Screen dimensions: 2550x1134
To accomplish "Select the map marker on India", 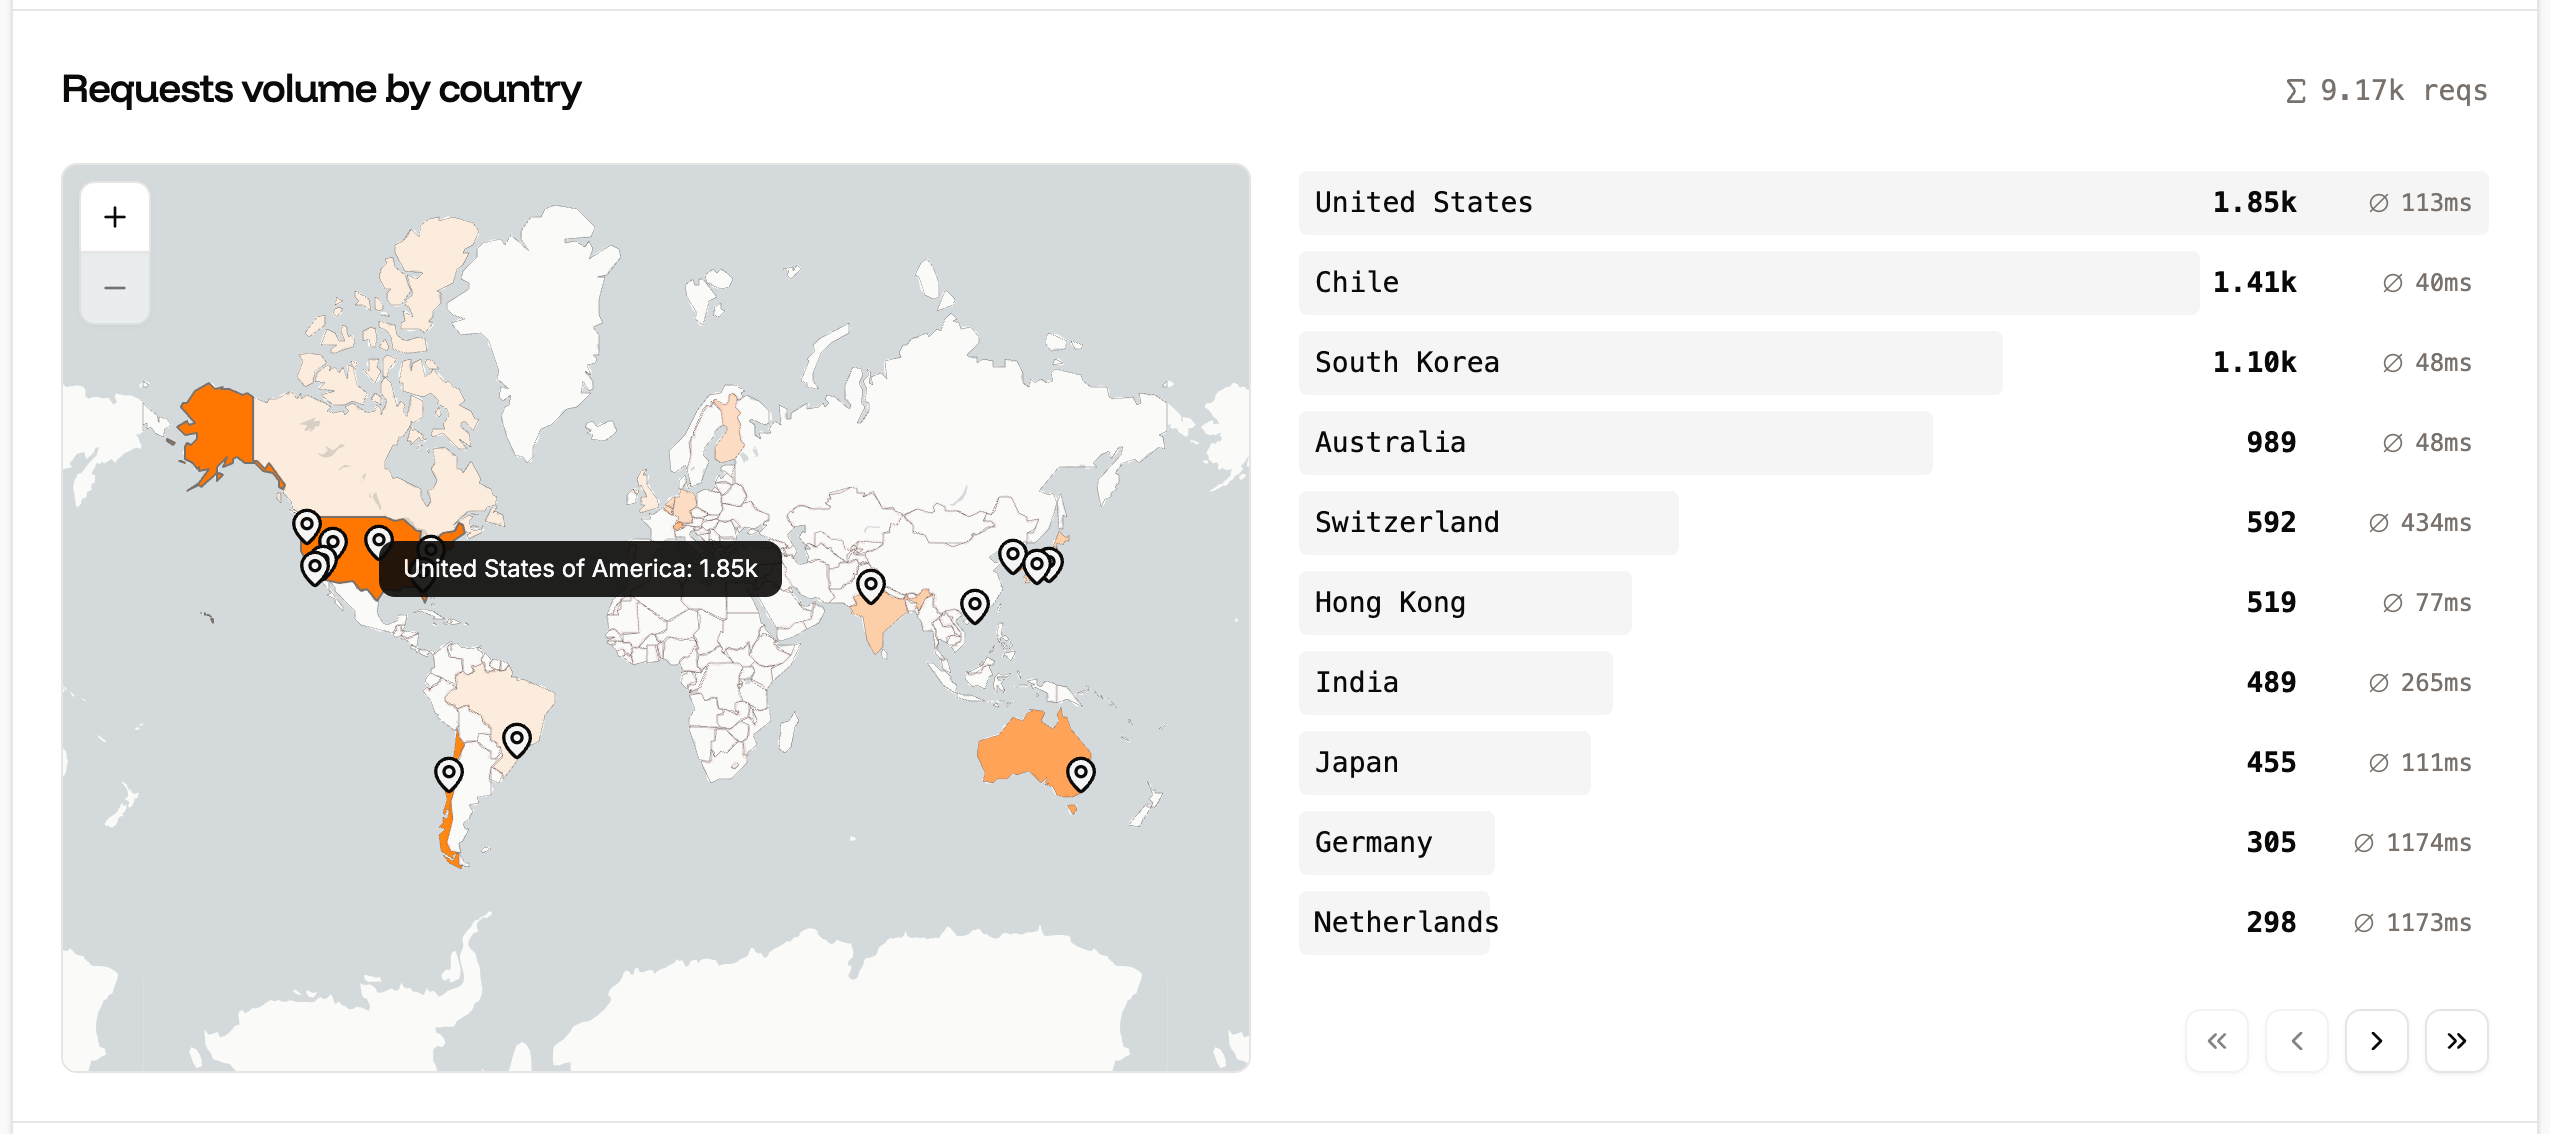I will click(869, 581).
